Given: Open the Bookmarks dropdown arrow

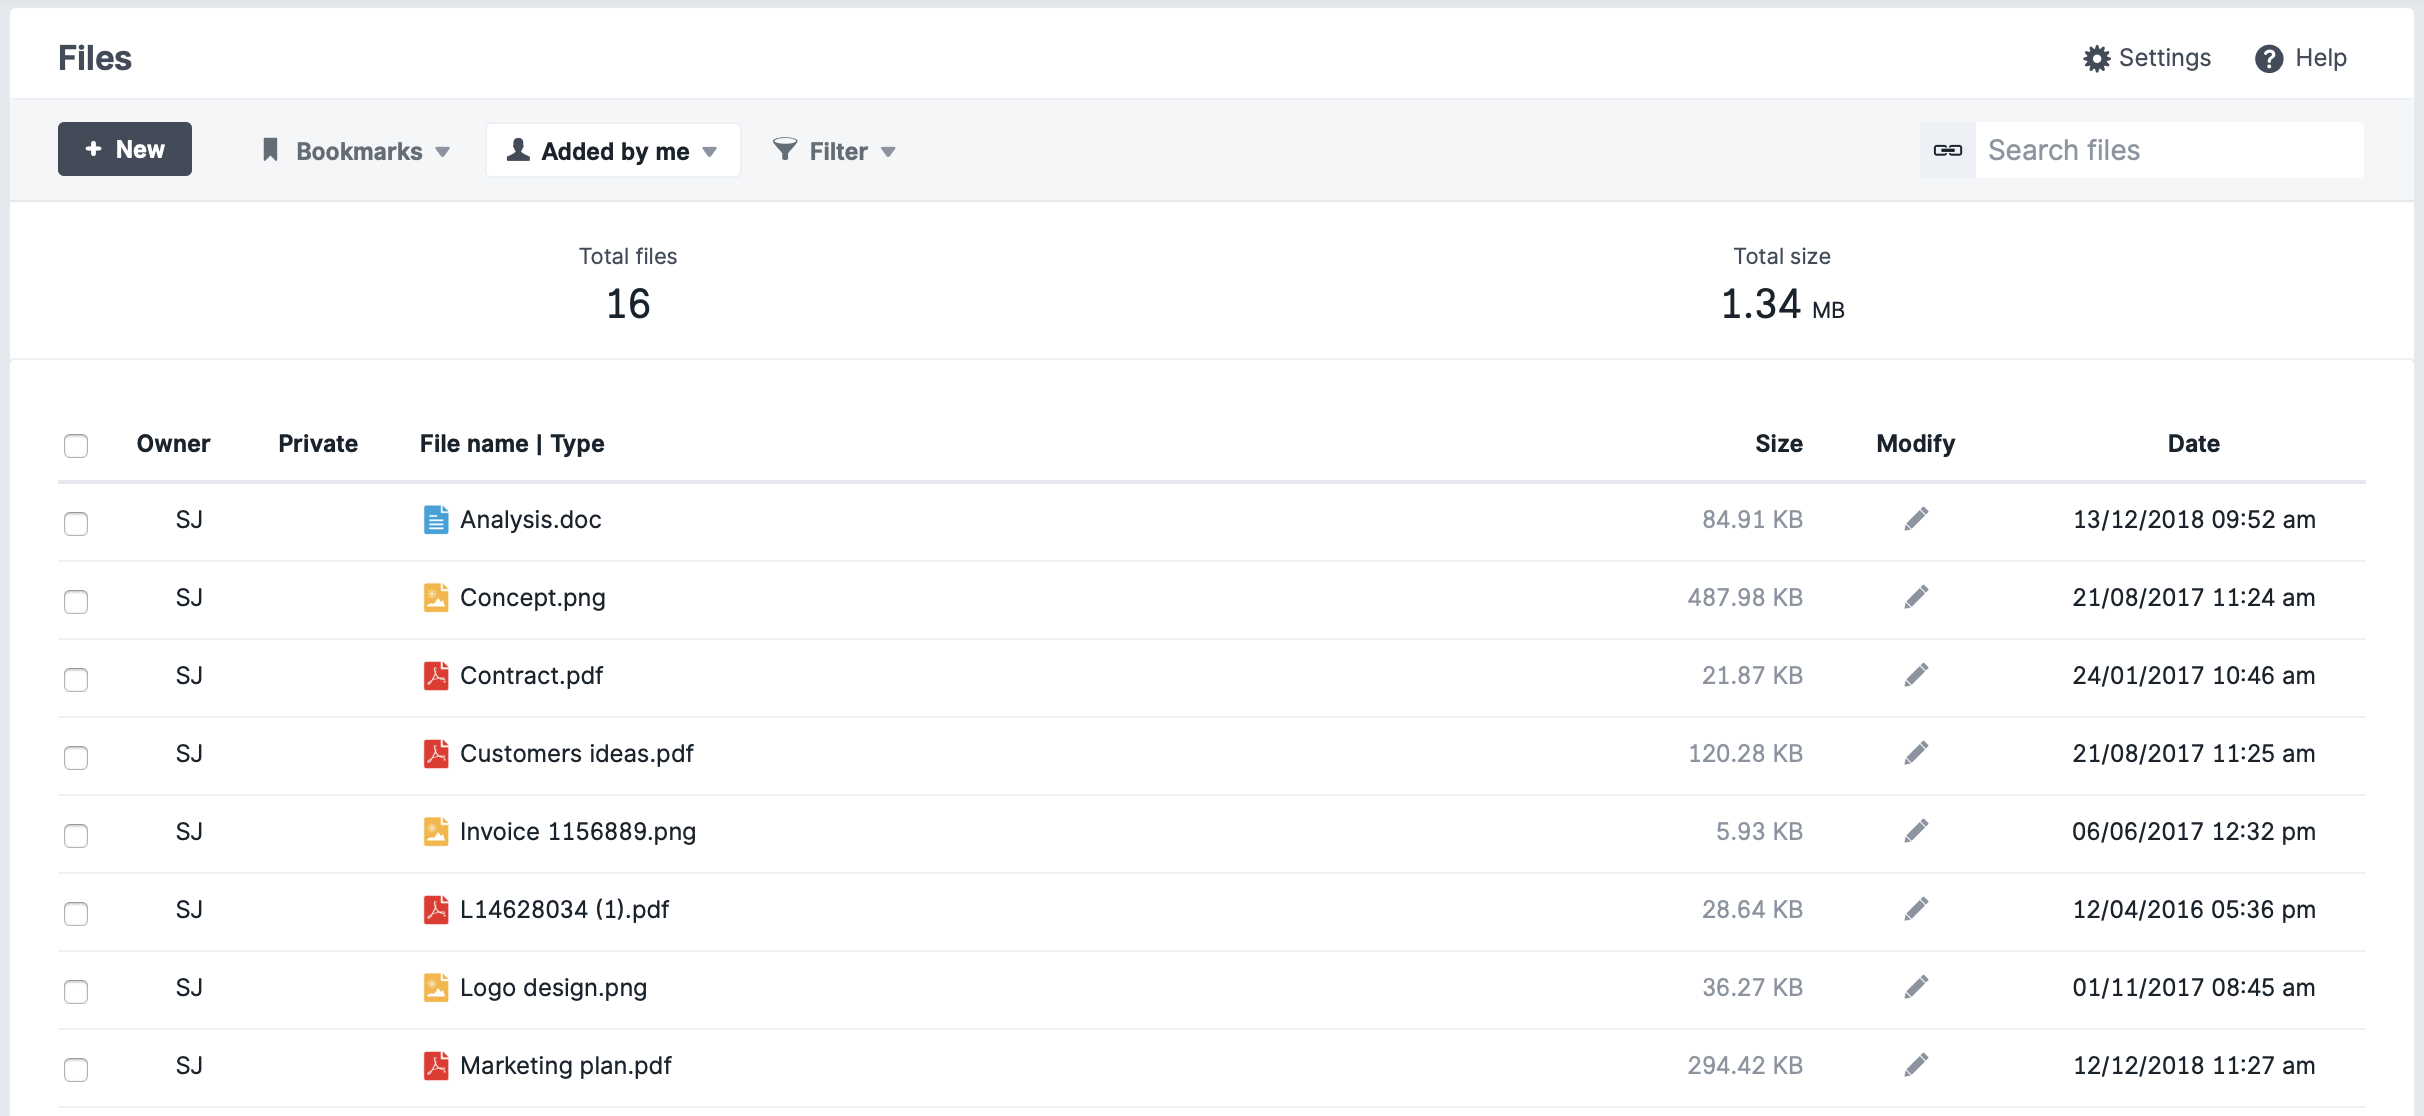Looking at the screenshot, I should [442, 153].
